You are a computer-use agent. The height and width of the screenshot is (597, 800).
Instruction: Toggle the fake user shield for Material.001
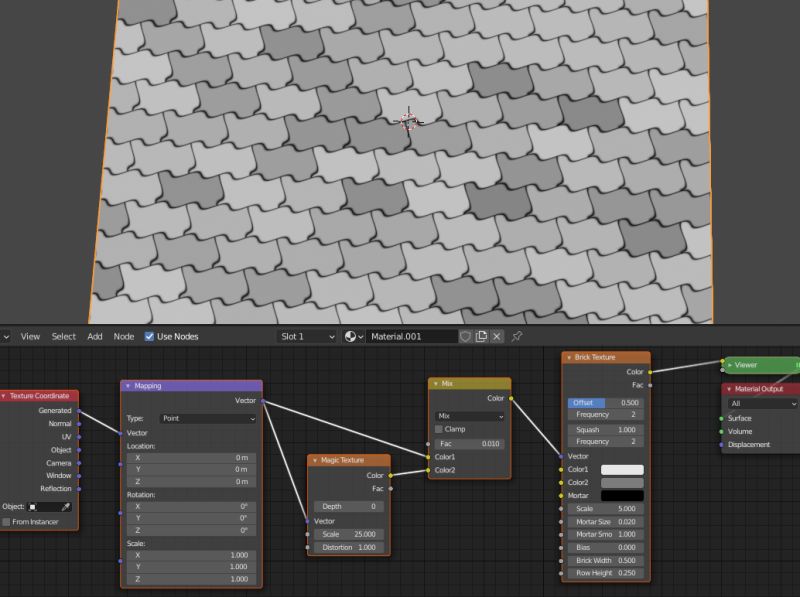point(466,337)
